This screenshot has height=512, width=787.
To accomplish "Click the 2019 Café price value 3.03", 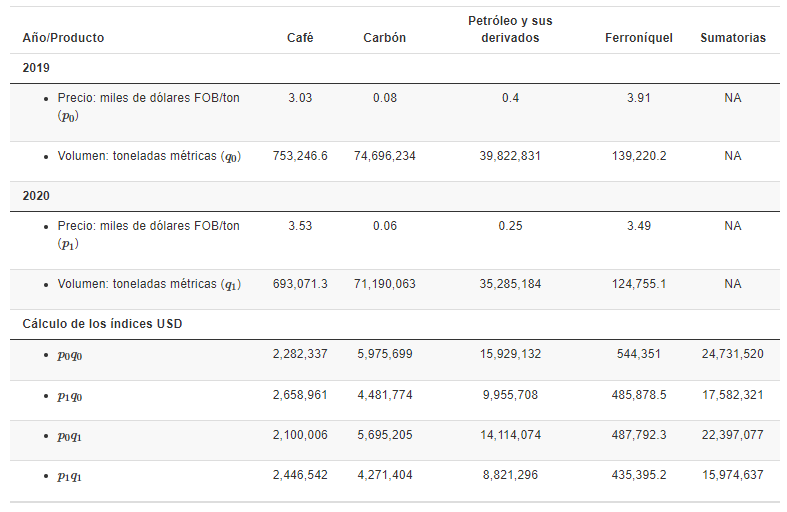I will 300,98.
